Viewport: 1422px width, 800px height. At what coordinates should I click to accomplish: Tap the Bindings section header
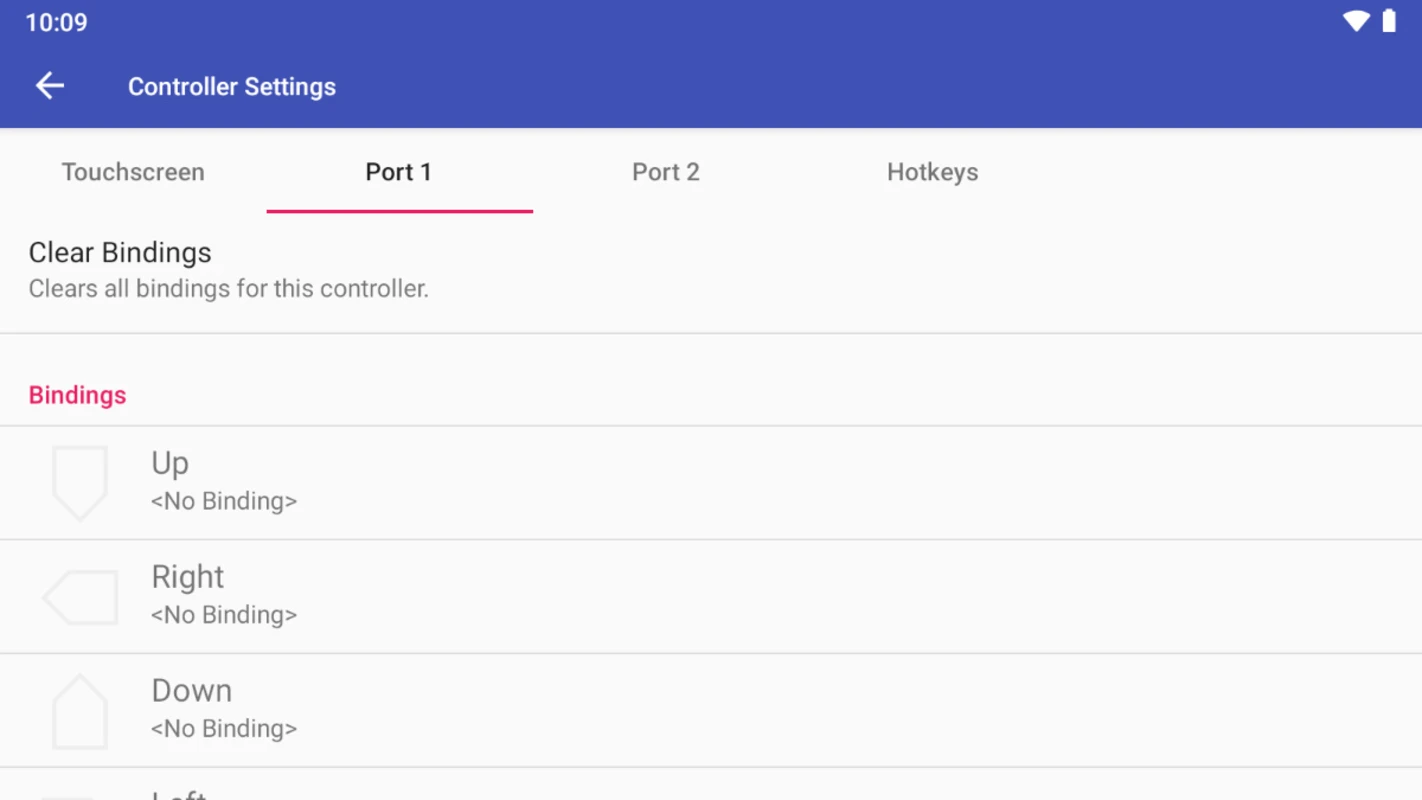tap(77, 395)
